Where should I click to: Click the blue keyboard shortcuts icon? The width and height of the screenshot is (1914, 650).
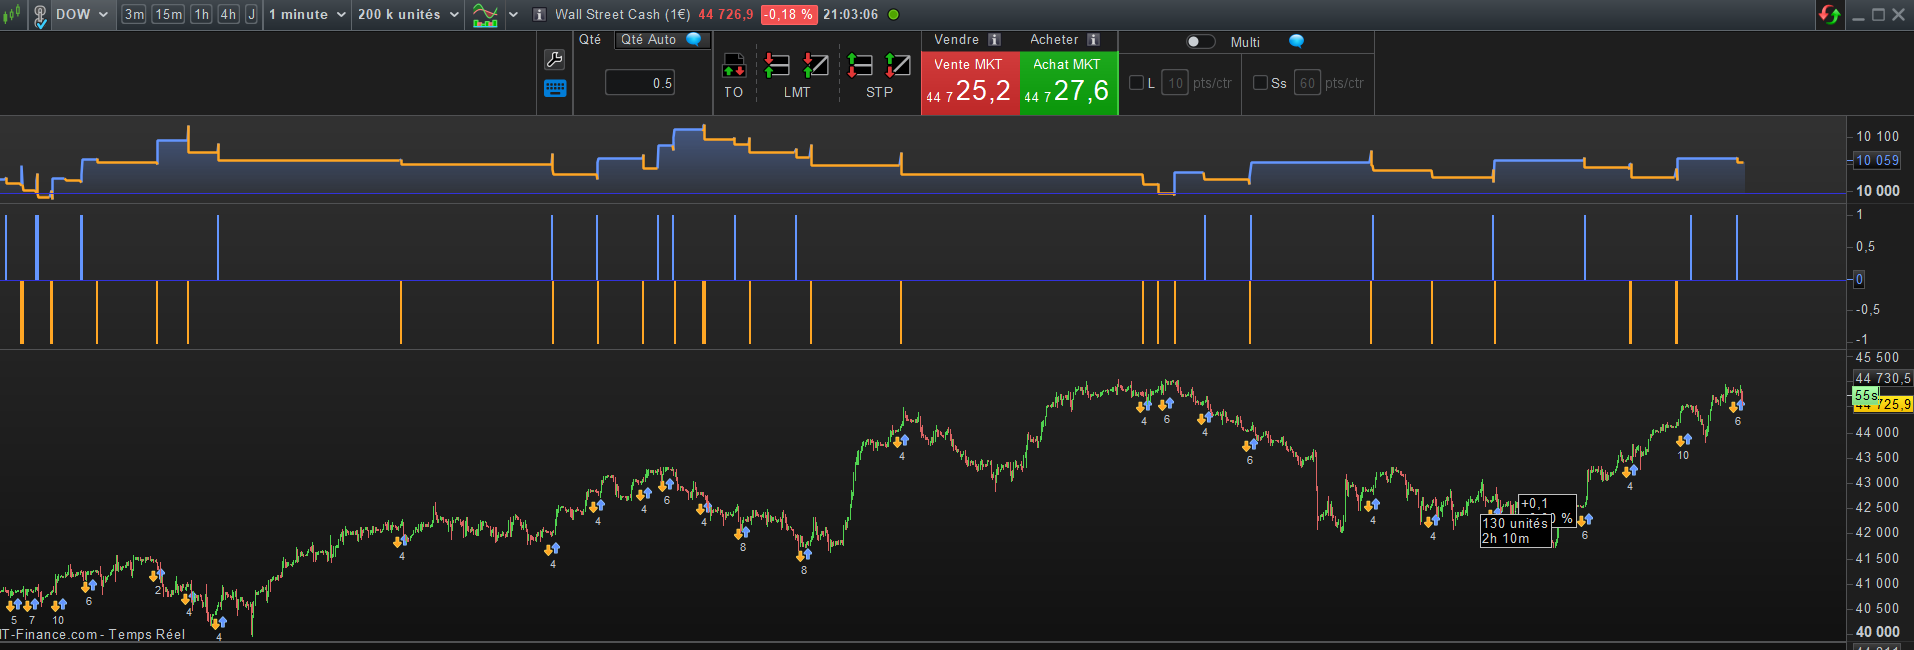click(x=555, y=89)
